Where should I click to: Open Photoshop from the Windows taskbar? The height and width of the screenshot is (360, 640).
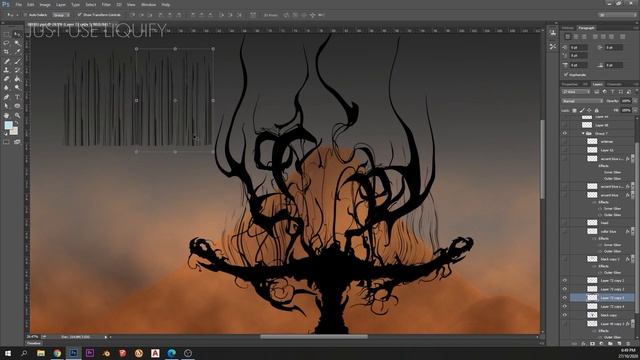[73, 353]
